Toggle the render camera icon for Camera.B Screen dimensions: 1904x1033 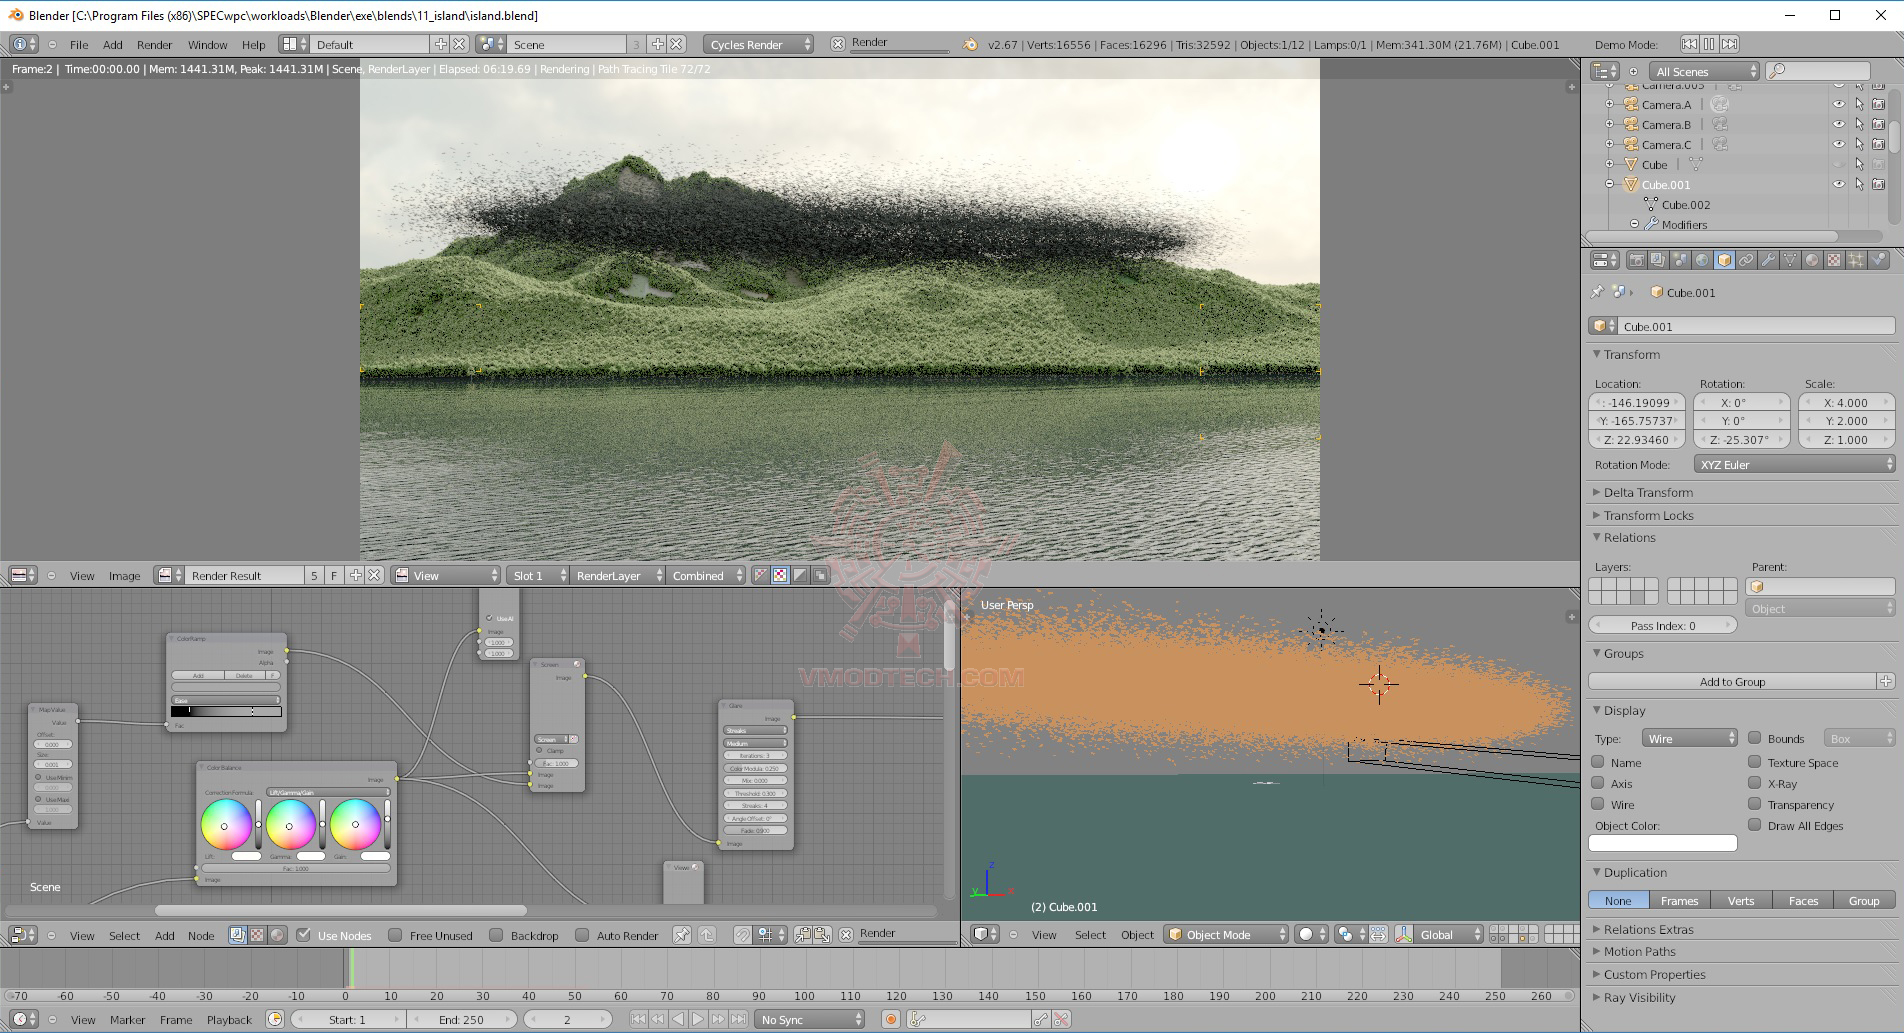click(x=1878, y=124)
